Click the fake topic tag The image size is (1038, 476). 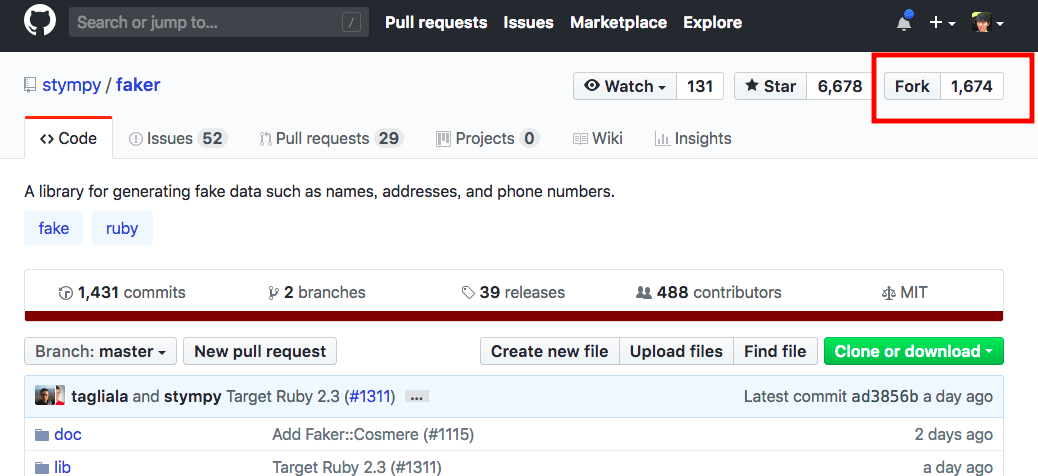(54, 228)
